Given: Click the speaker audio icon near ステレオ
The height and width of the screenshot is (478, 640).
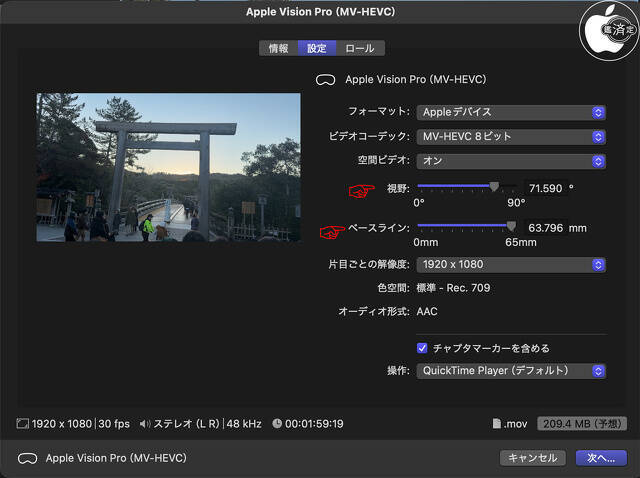Looking at the screenshot, I should coord(146,424).
